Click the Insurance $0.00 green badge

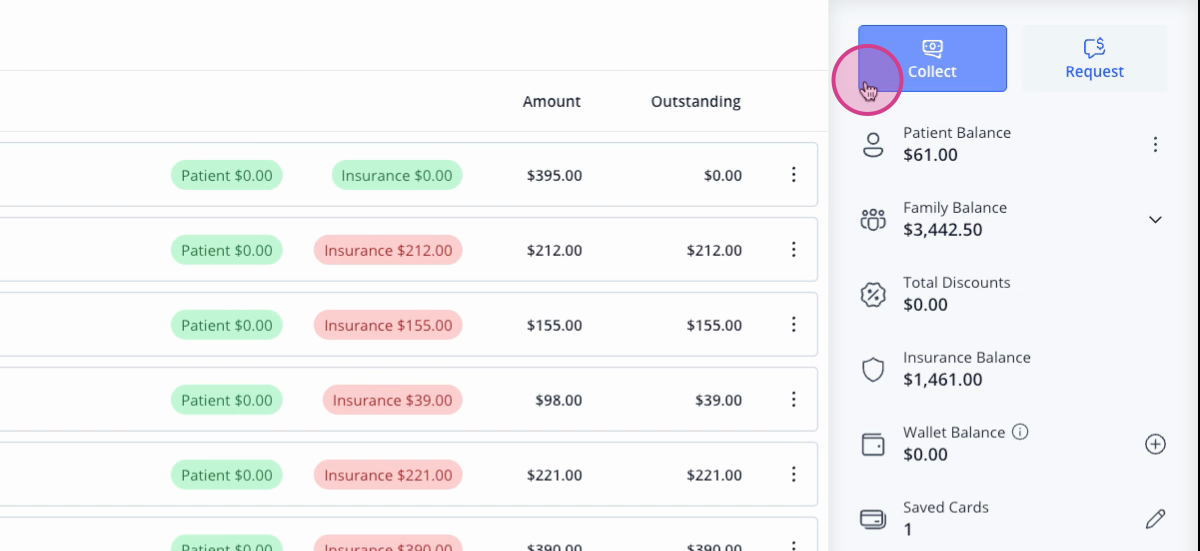tap(397, 175)
